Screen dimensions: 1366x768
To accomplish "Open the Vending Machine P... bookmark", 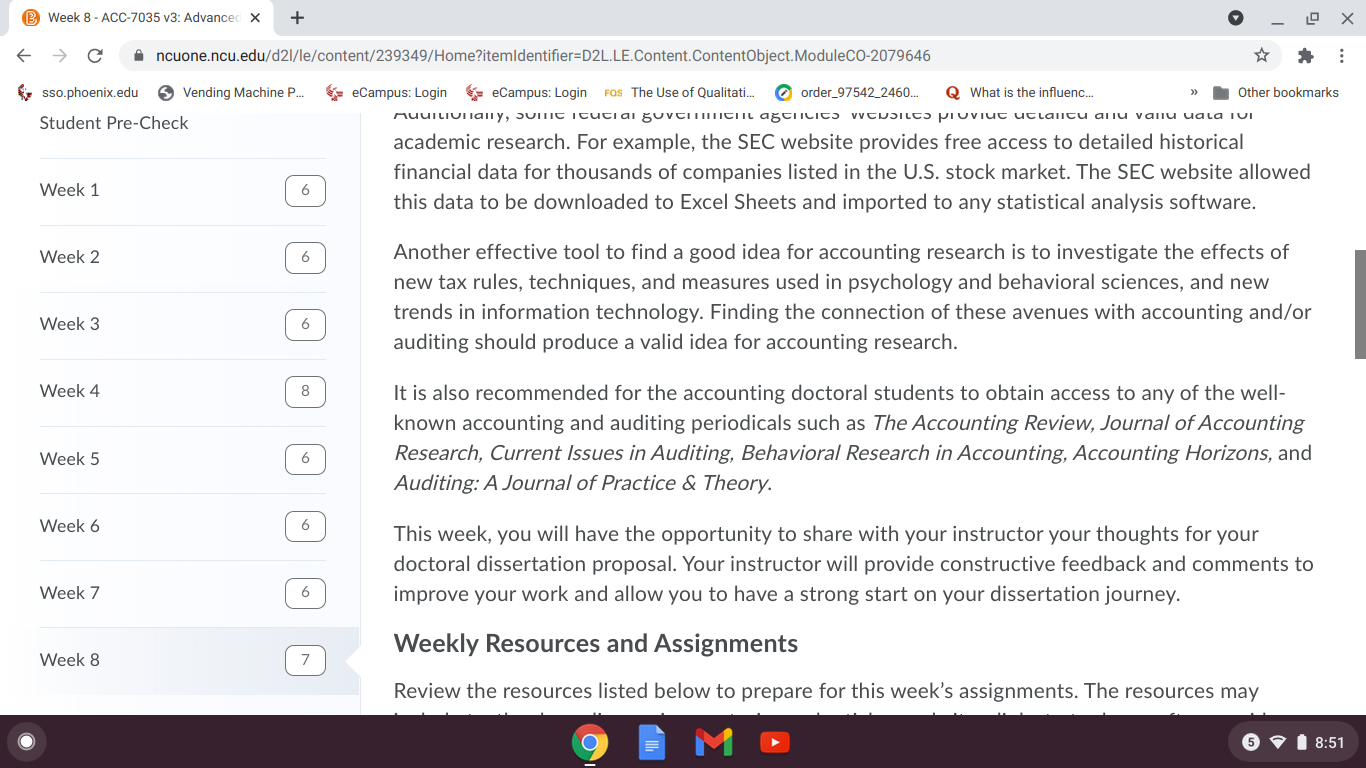I will [232, 92].
